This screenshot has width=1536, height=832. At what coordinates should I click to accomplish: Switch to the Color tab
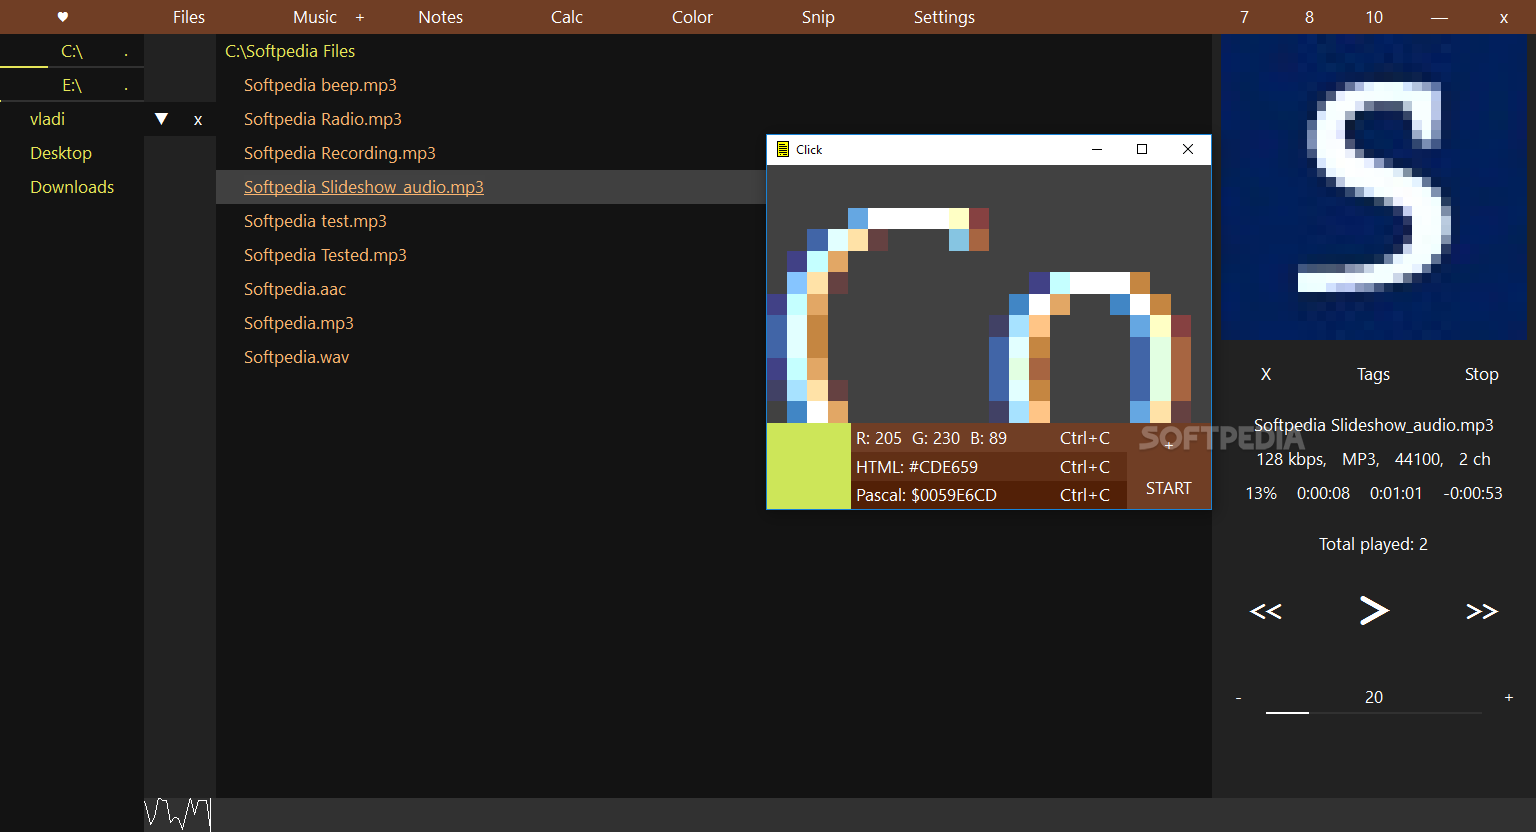(x=693, y=17)
